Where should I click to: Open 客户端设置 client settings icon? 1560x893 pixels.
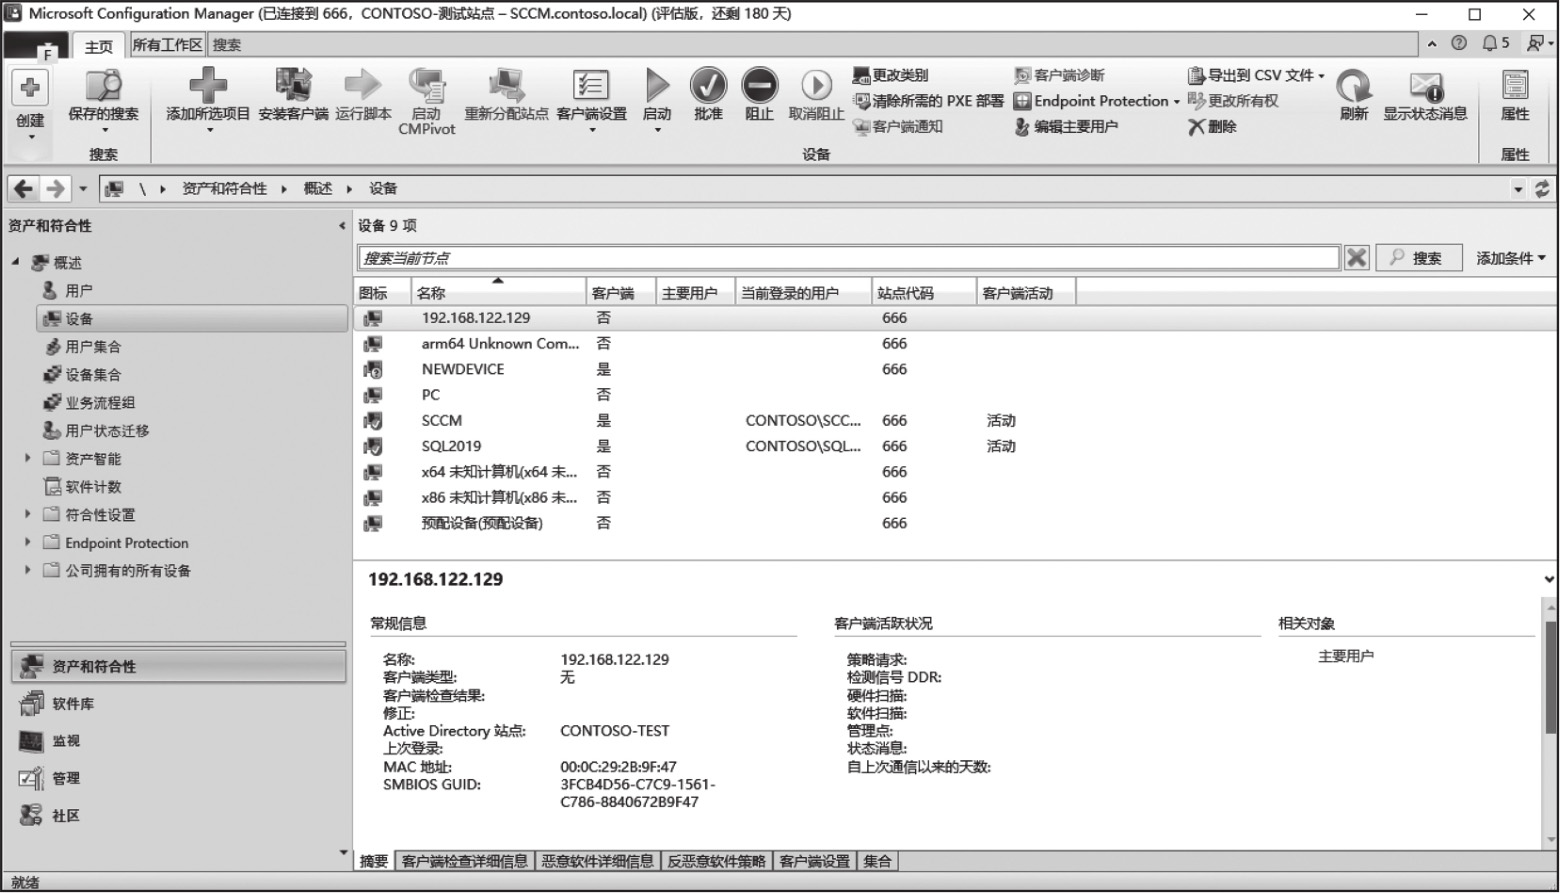point(591,86)
